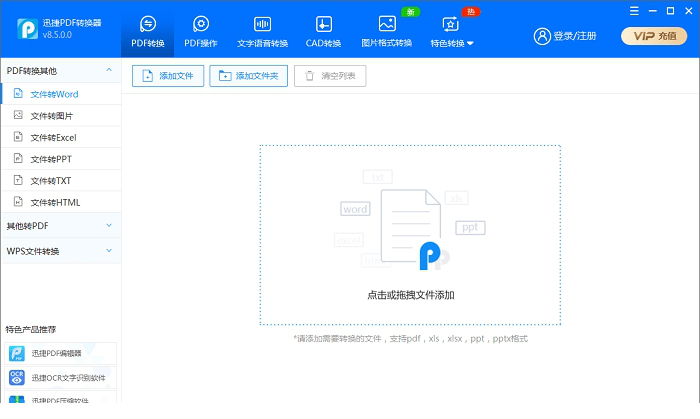Click the 添加文件 button

click(x=168, y=76)
